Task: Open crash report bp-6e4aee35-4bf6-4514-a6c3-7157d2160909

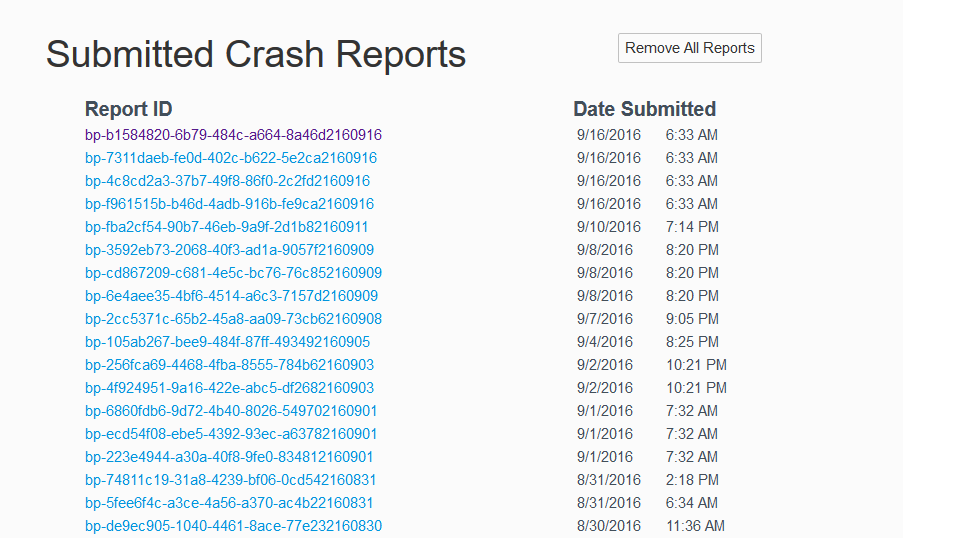Action: click(231, 296)
